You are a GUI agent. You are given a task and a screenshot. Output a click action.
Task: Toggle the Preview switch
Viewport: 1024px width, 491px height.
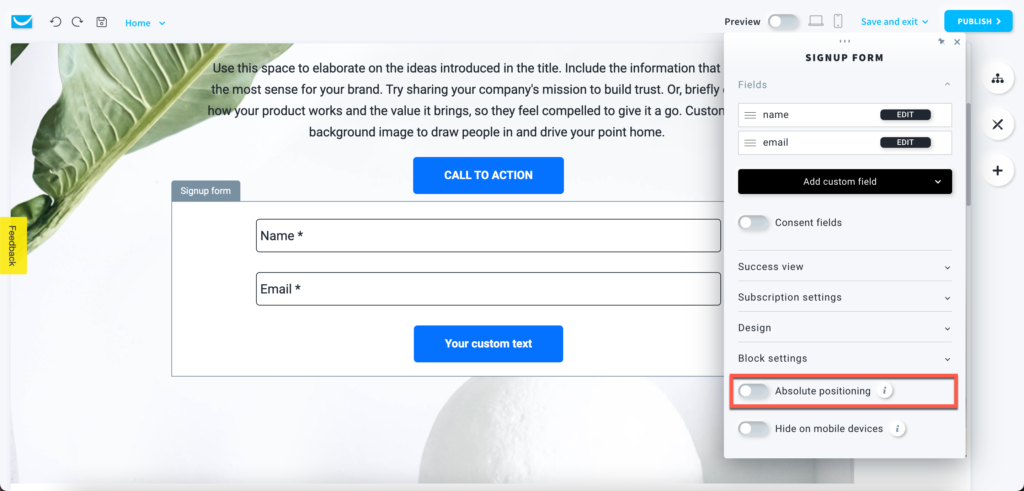(783, 22)
